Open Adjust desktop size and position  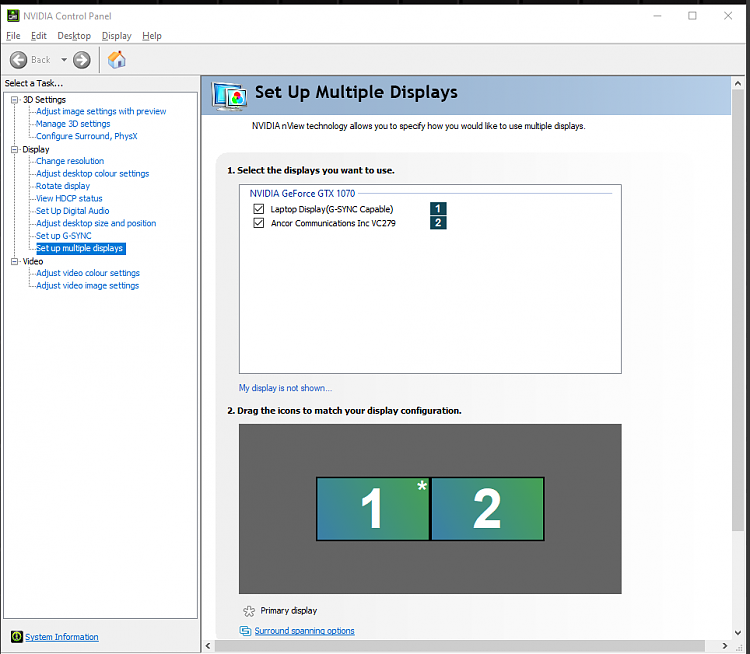[96, 223]
